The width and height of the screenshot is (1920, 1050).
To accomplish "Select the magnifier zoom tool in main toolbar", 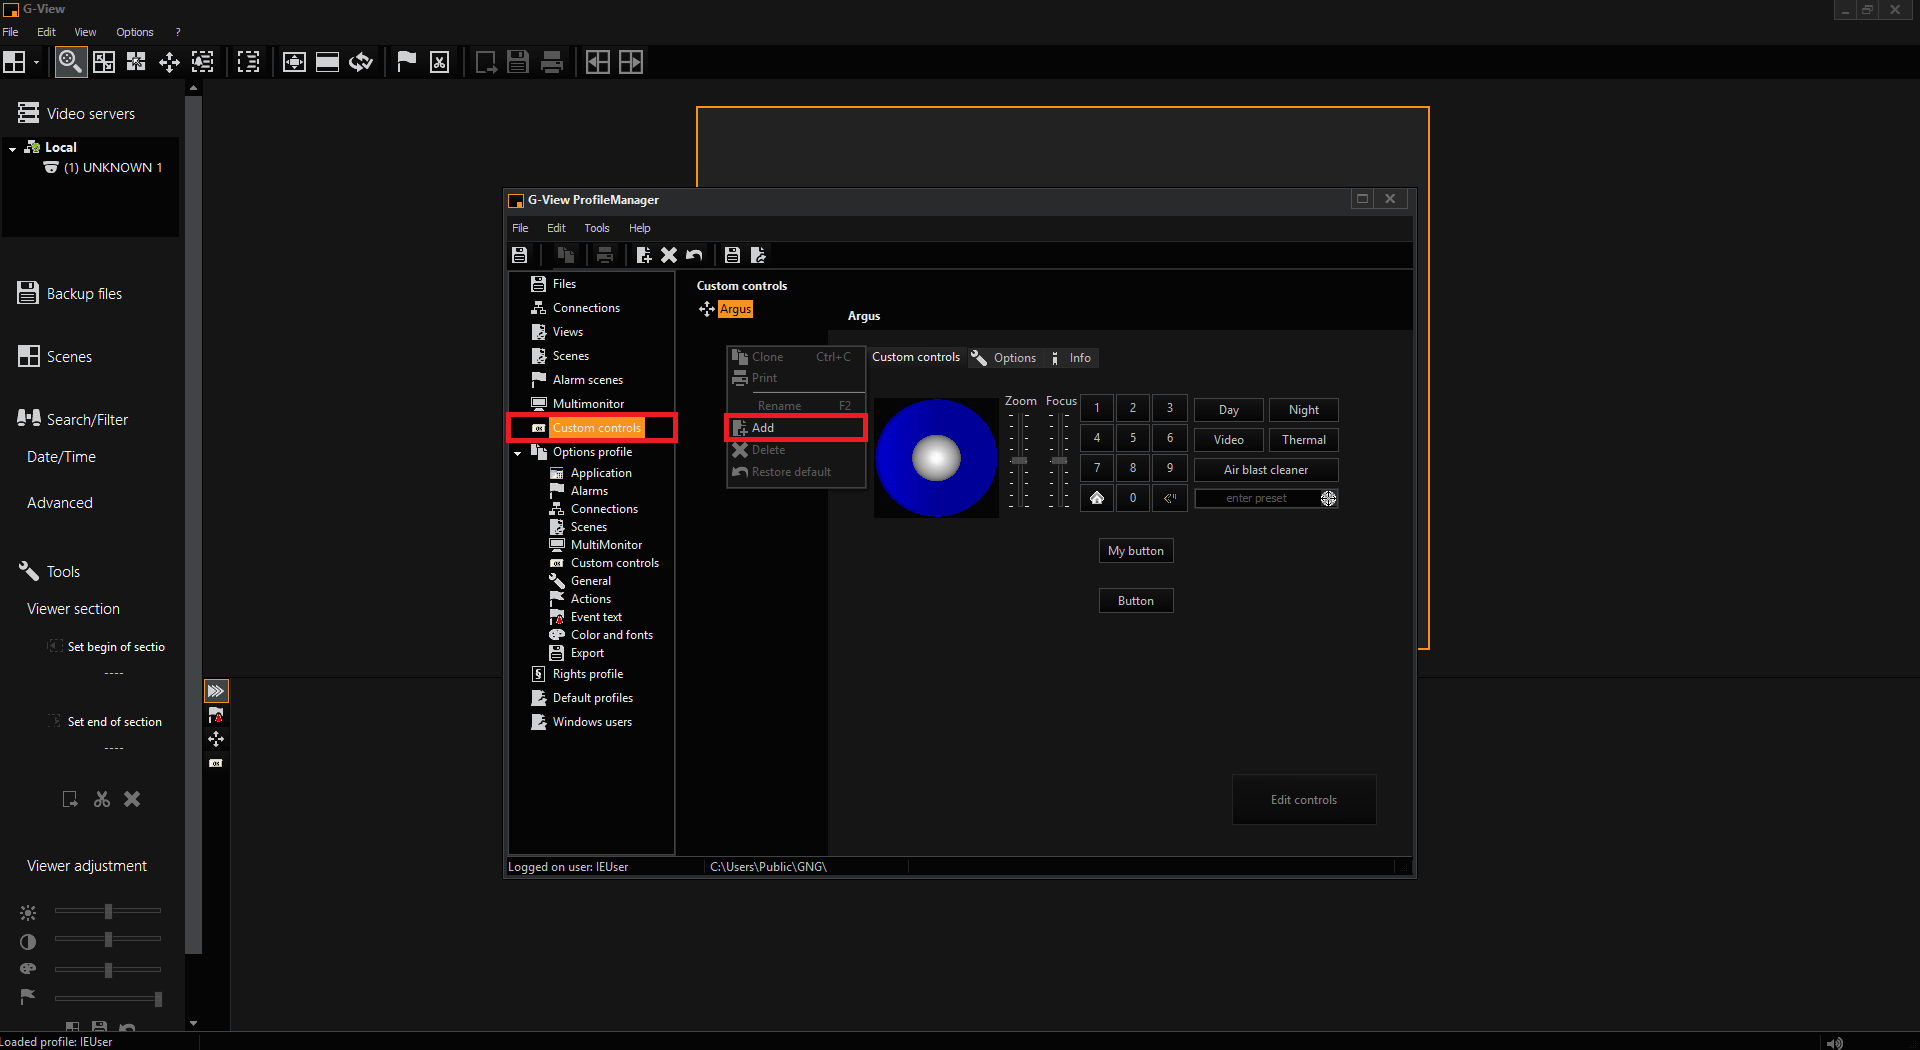I will pos(70,62).
